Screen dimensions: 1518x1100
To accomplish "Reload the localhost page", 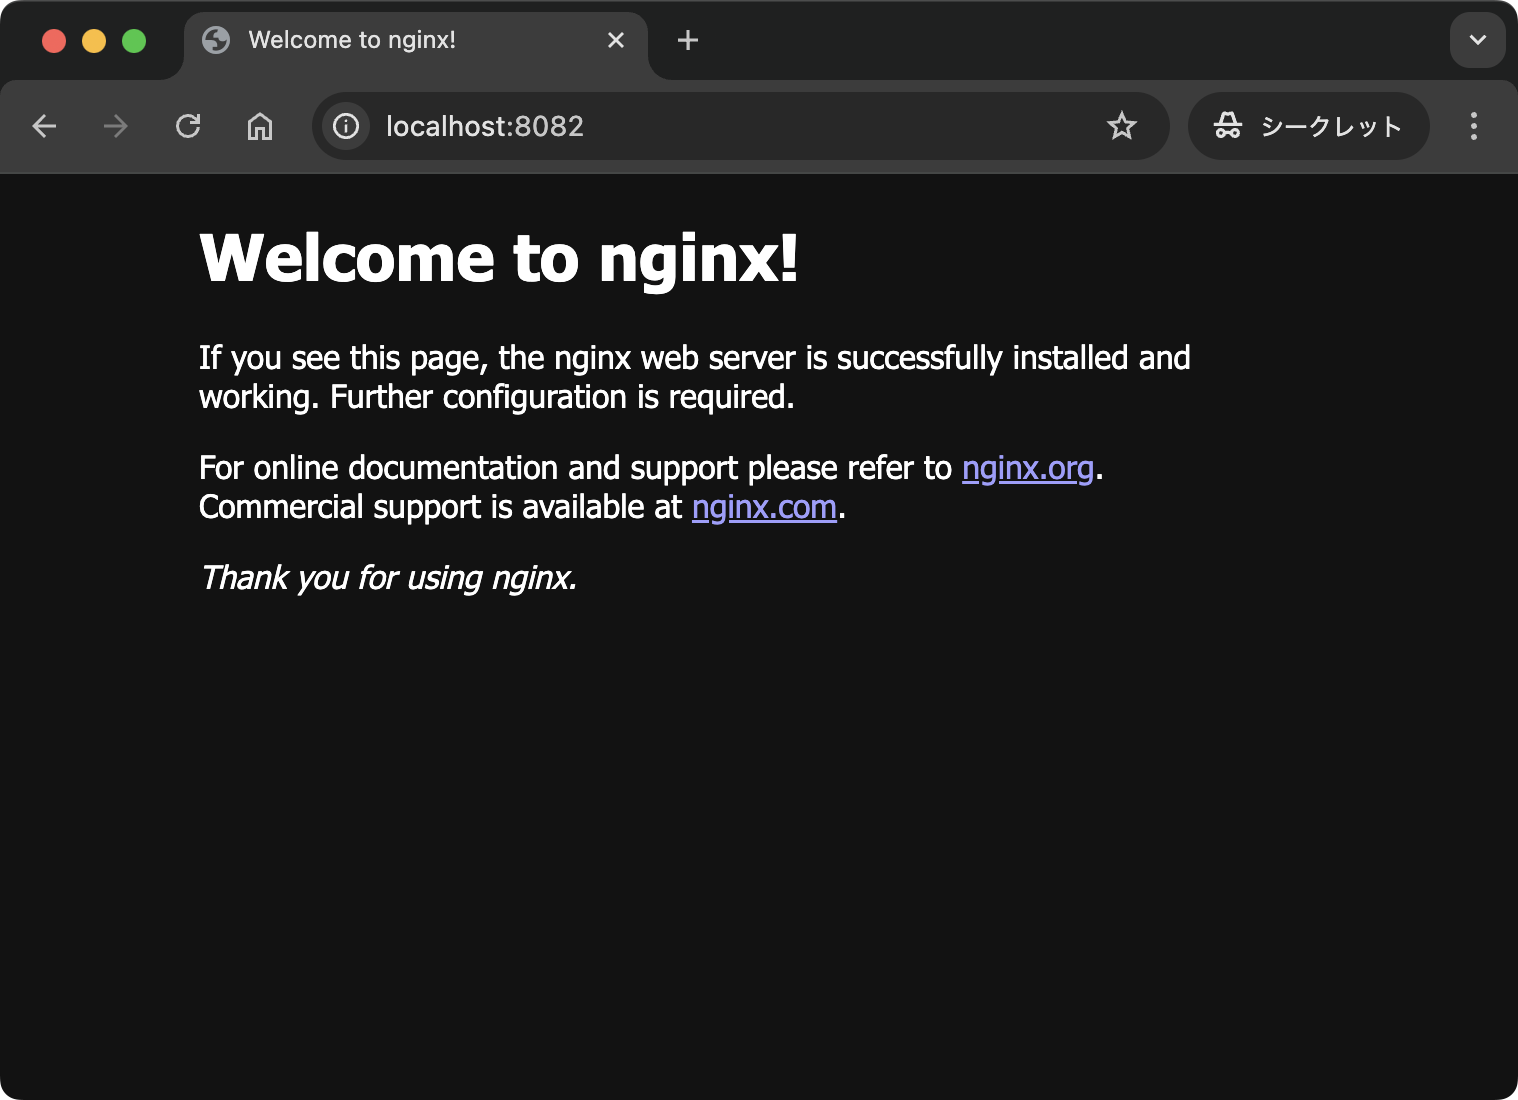I will tap(188, 126).
